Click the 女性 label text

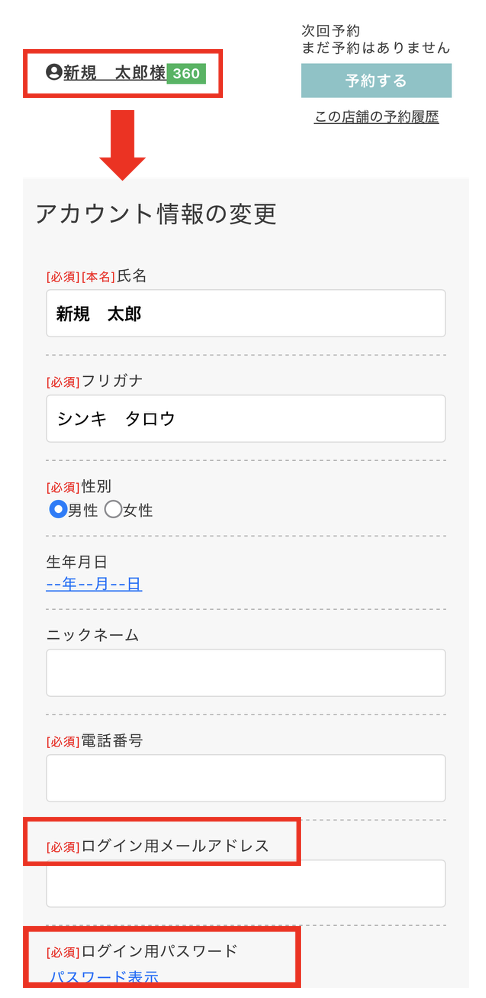click(138, 510)
